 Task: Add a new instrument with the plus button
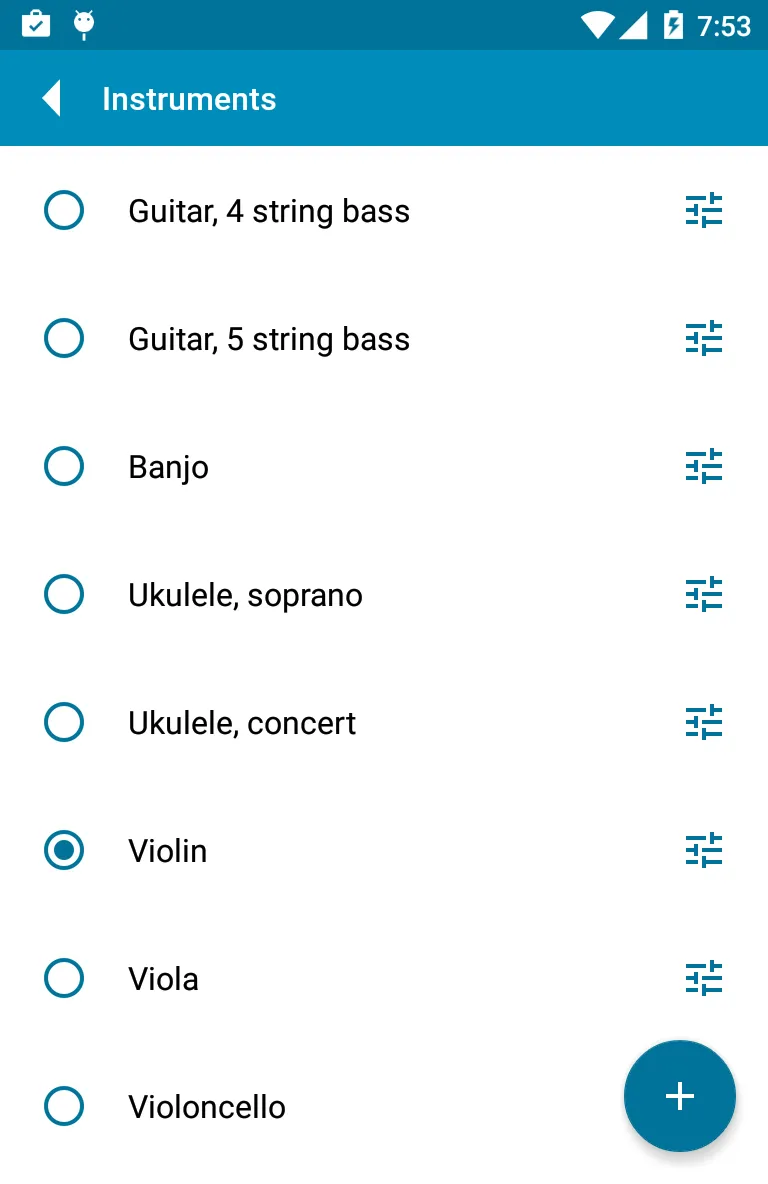click(679, 1096)
